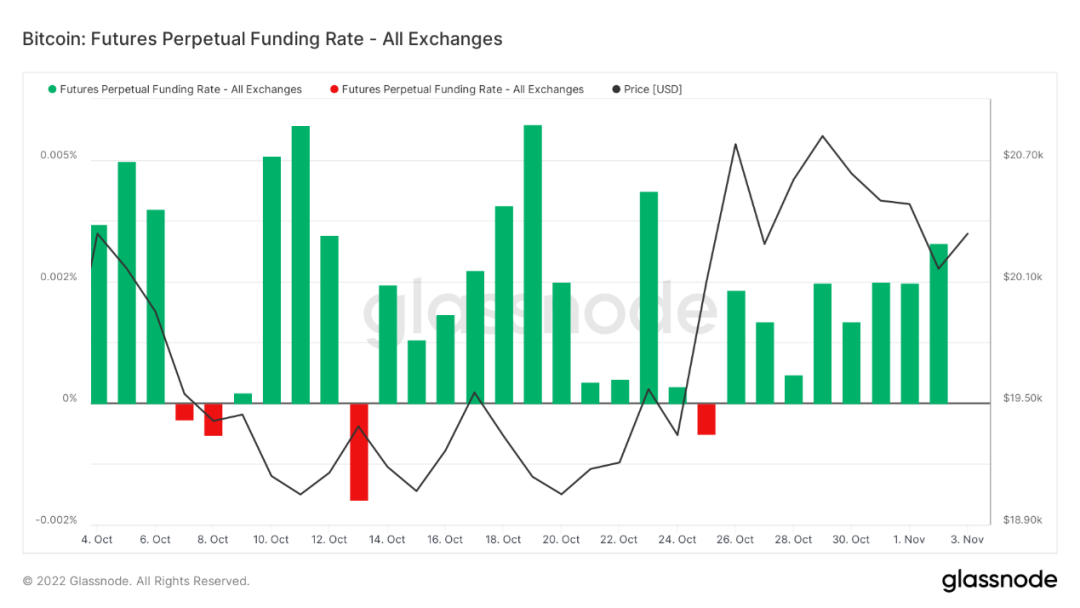Hide the Price [USD] series via its legend label
This screenshot has width=1080, height=608.
(652, 89)
